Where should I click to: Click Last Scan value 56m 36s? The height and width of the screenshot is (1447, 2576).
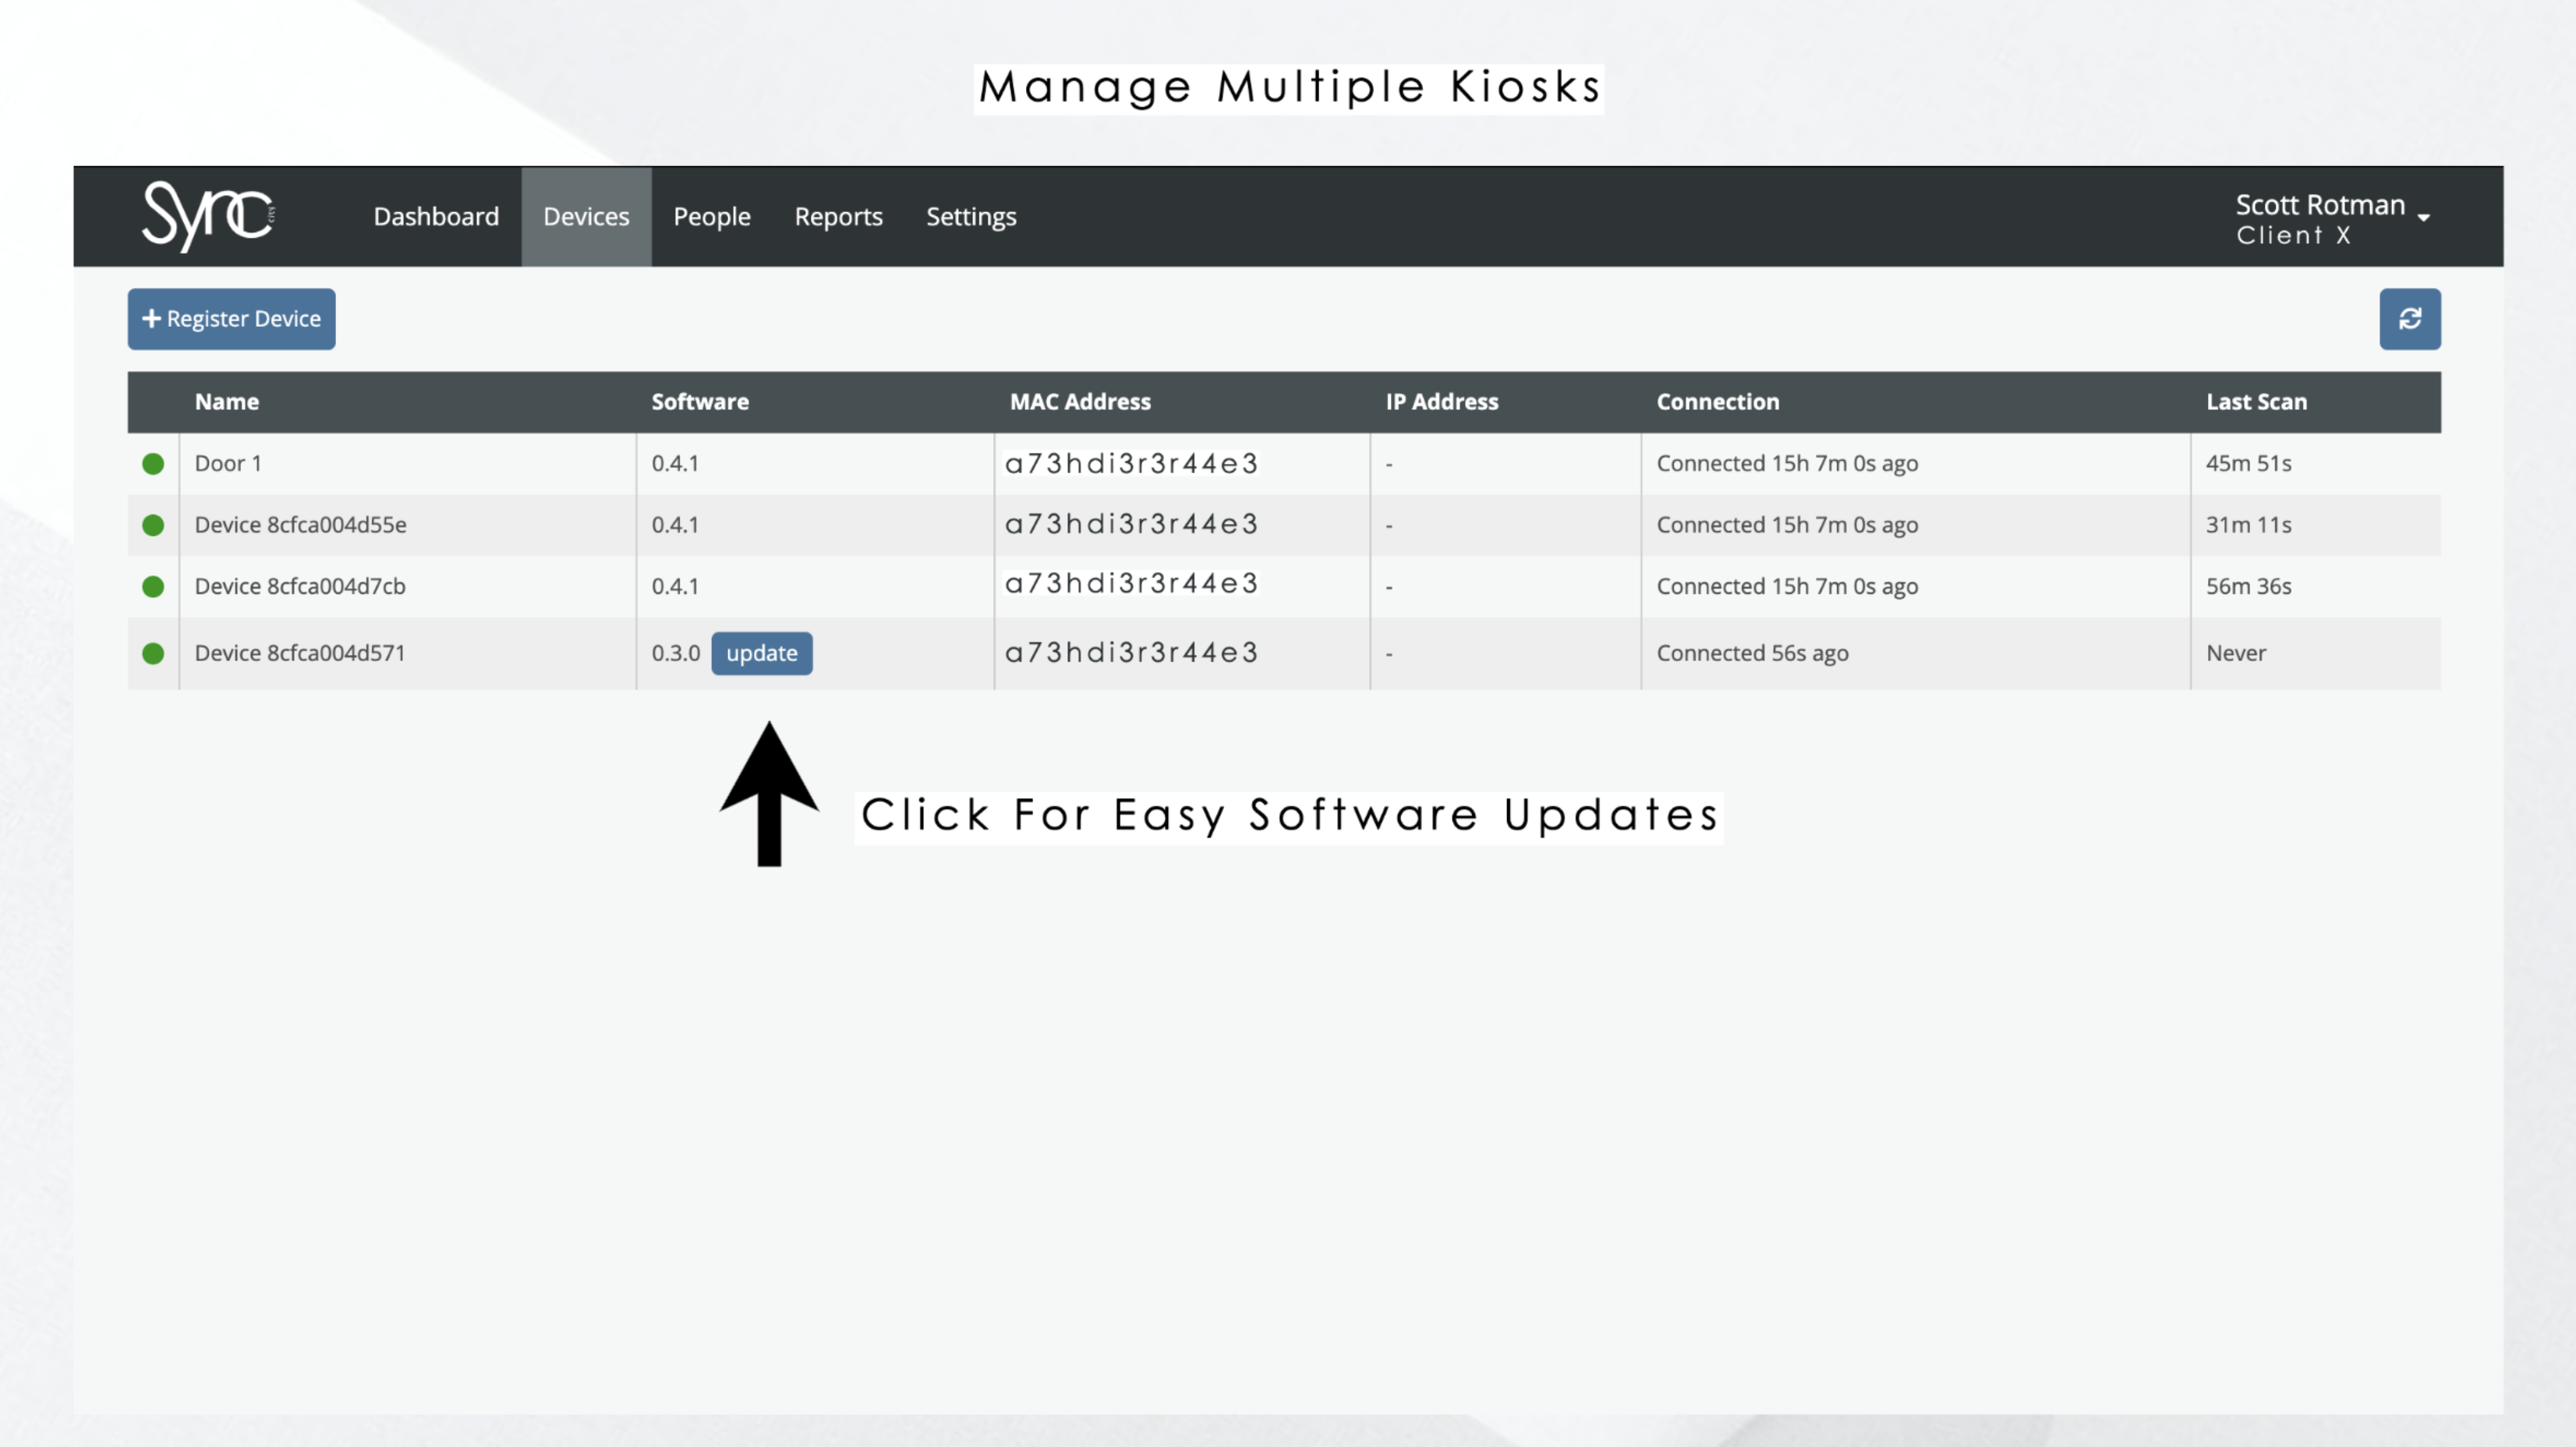coord(2248,587)
